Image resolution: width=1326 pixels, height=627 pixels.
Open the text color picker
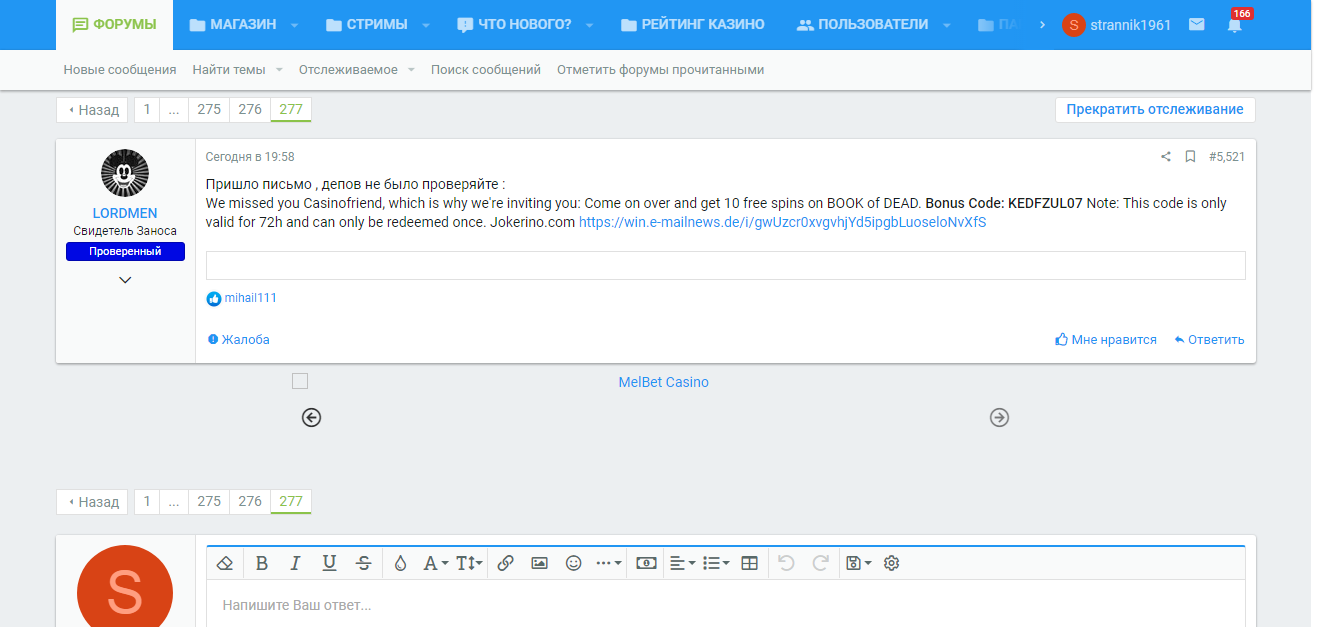pyautogui.click(x=400, y=563)
